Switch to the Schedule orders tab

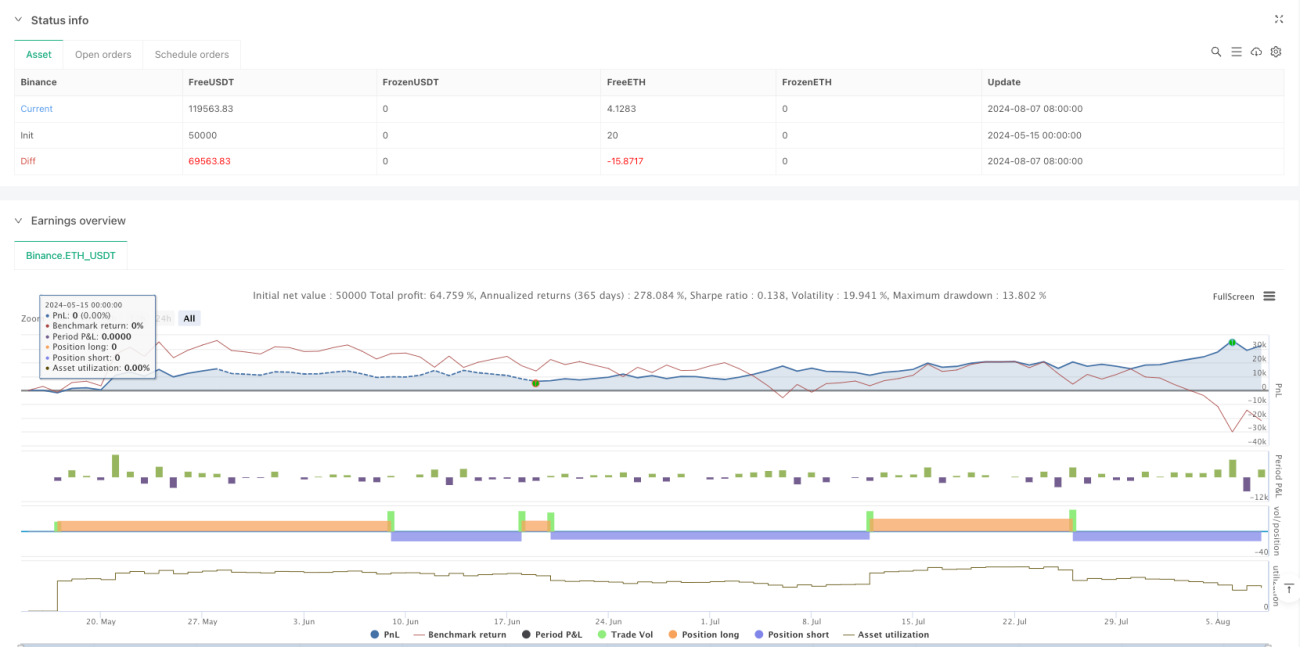pos(191,54)
